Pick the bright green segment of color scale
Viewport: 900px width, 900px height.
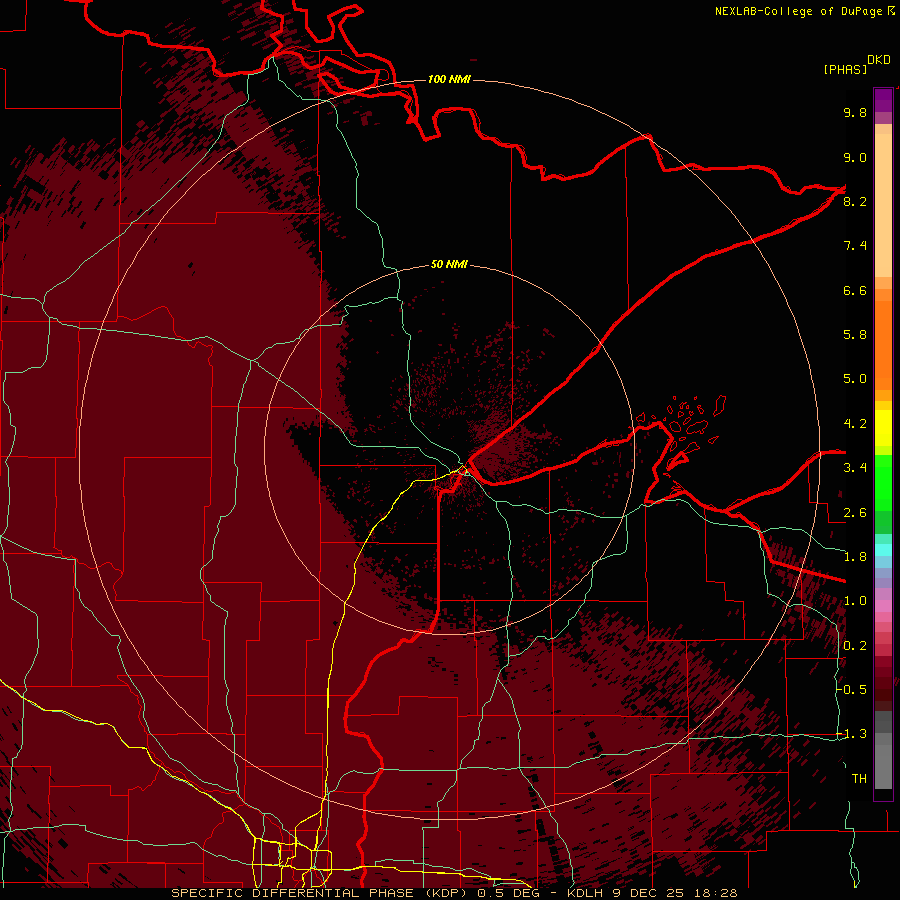883,483
